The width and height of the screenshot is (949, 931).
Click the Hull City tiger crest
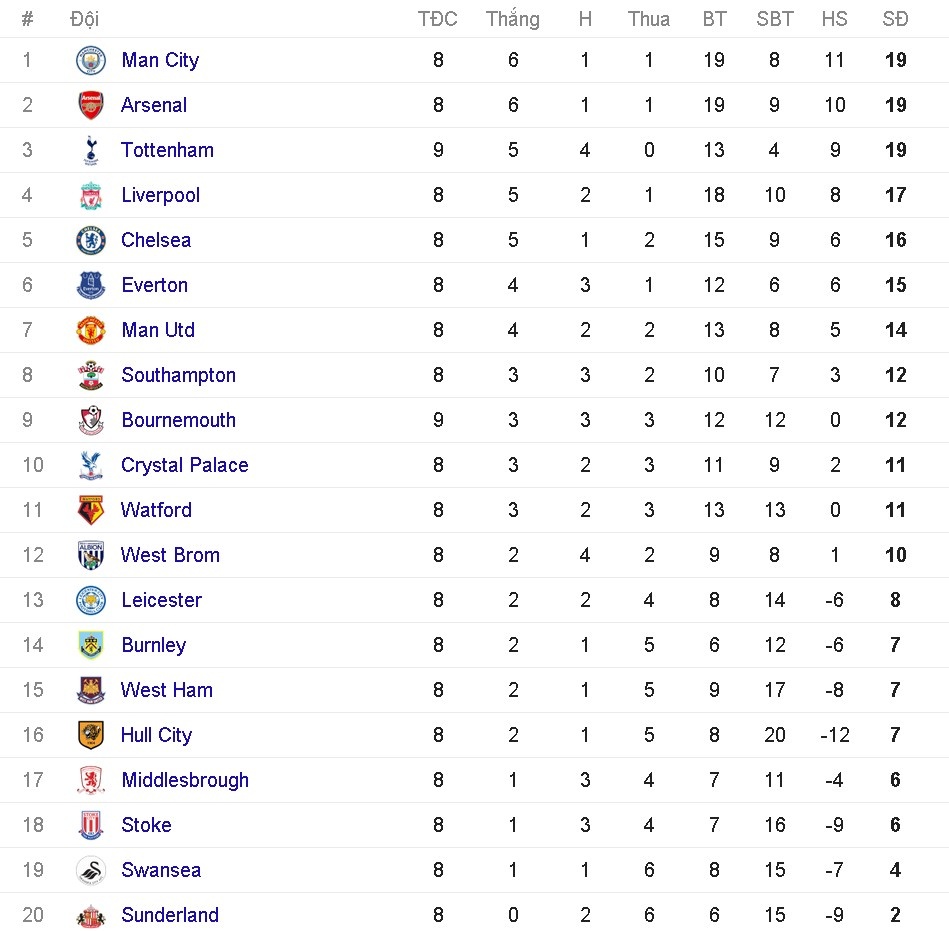click(x=91, y=735)
